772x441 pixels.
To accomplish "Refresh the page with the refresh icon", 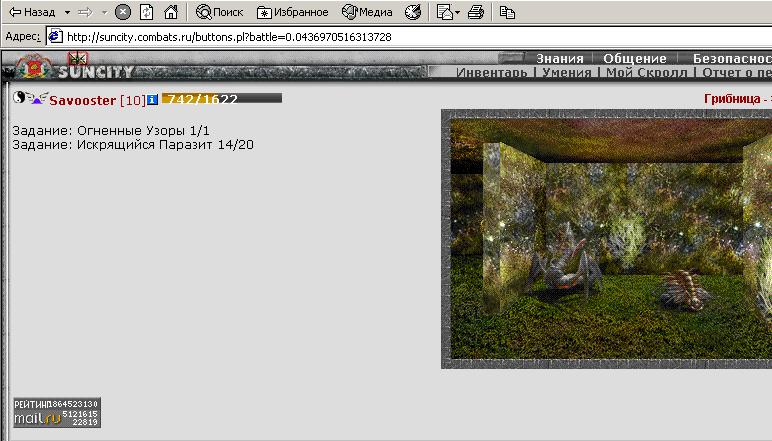I will [x=147, y=12].
